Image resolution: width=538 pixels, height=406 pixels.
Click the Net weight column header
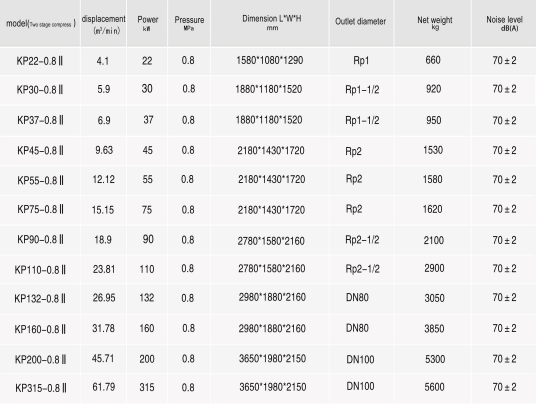click(435, 23)
